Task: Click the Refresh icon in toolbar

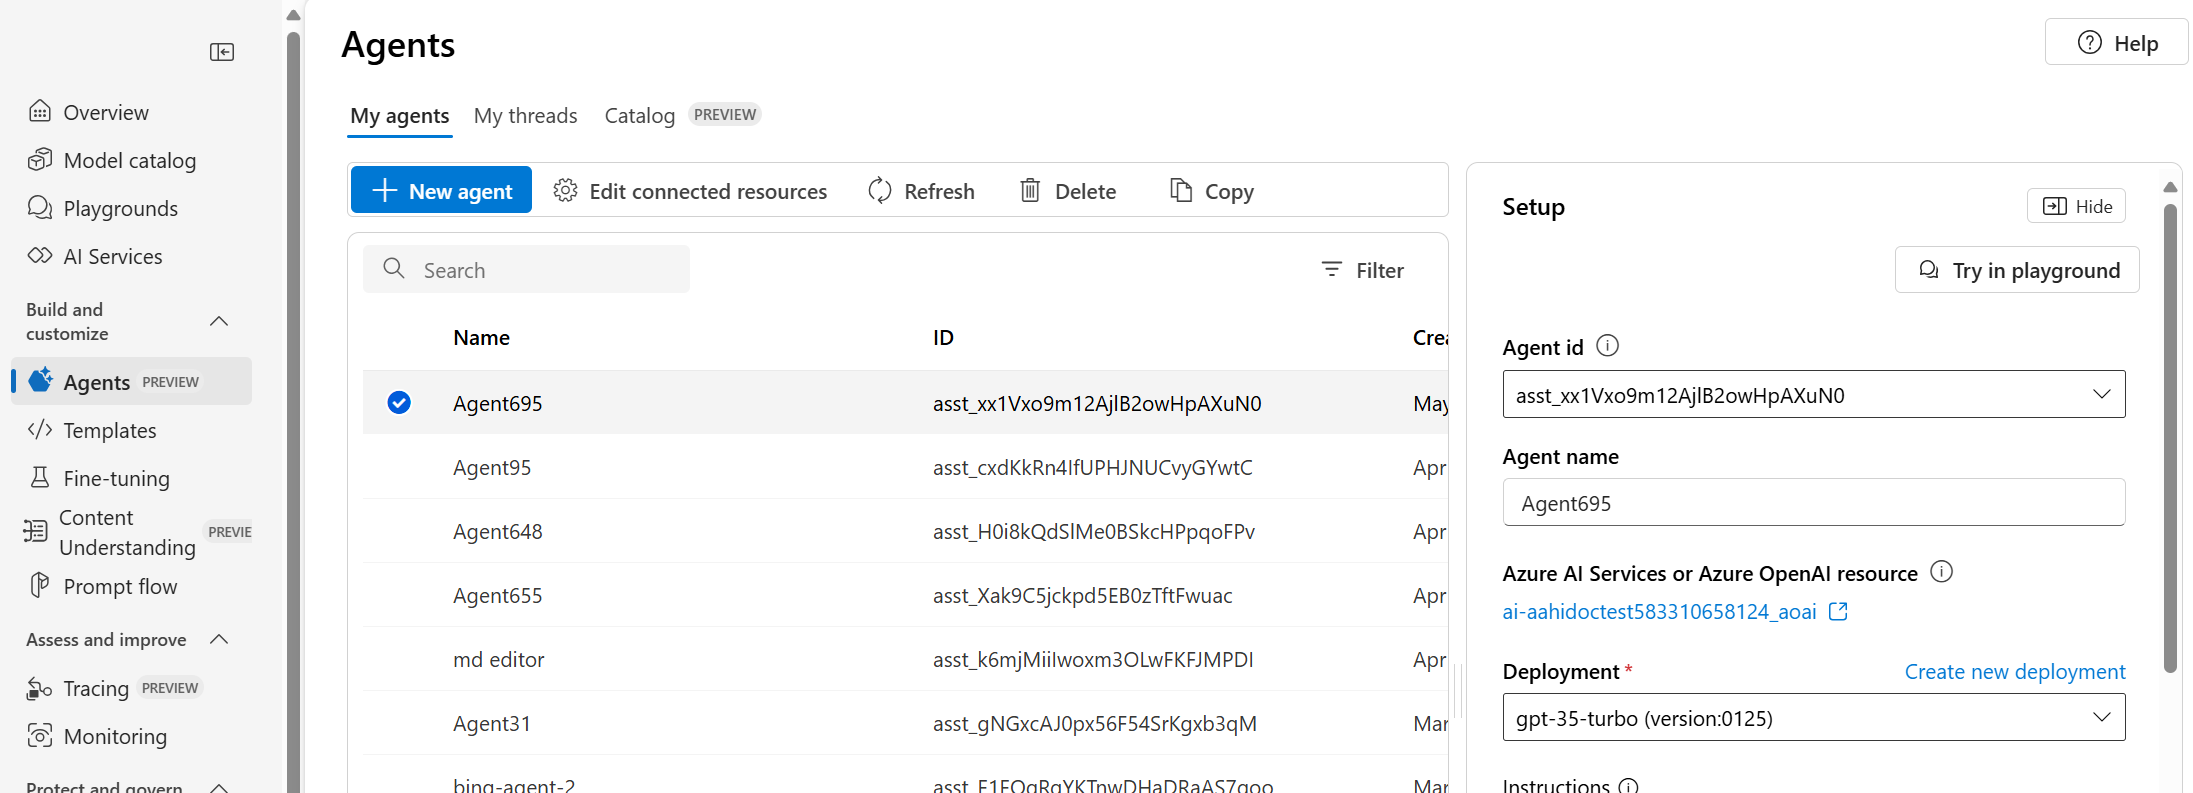Action: point(880,191)
